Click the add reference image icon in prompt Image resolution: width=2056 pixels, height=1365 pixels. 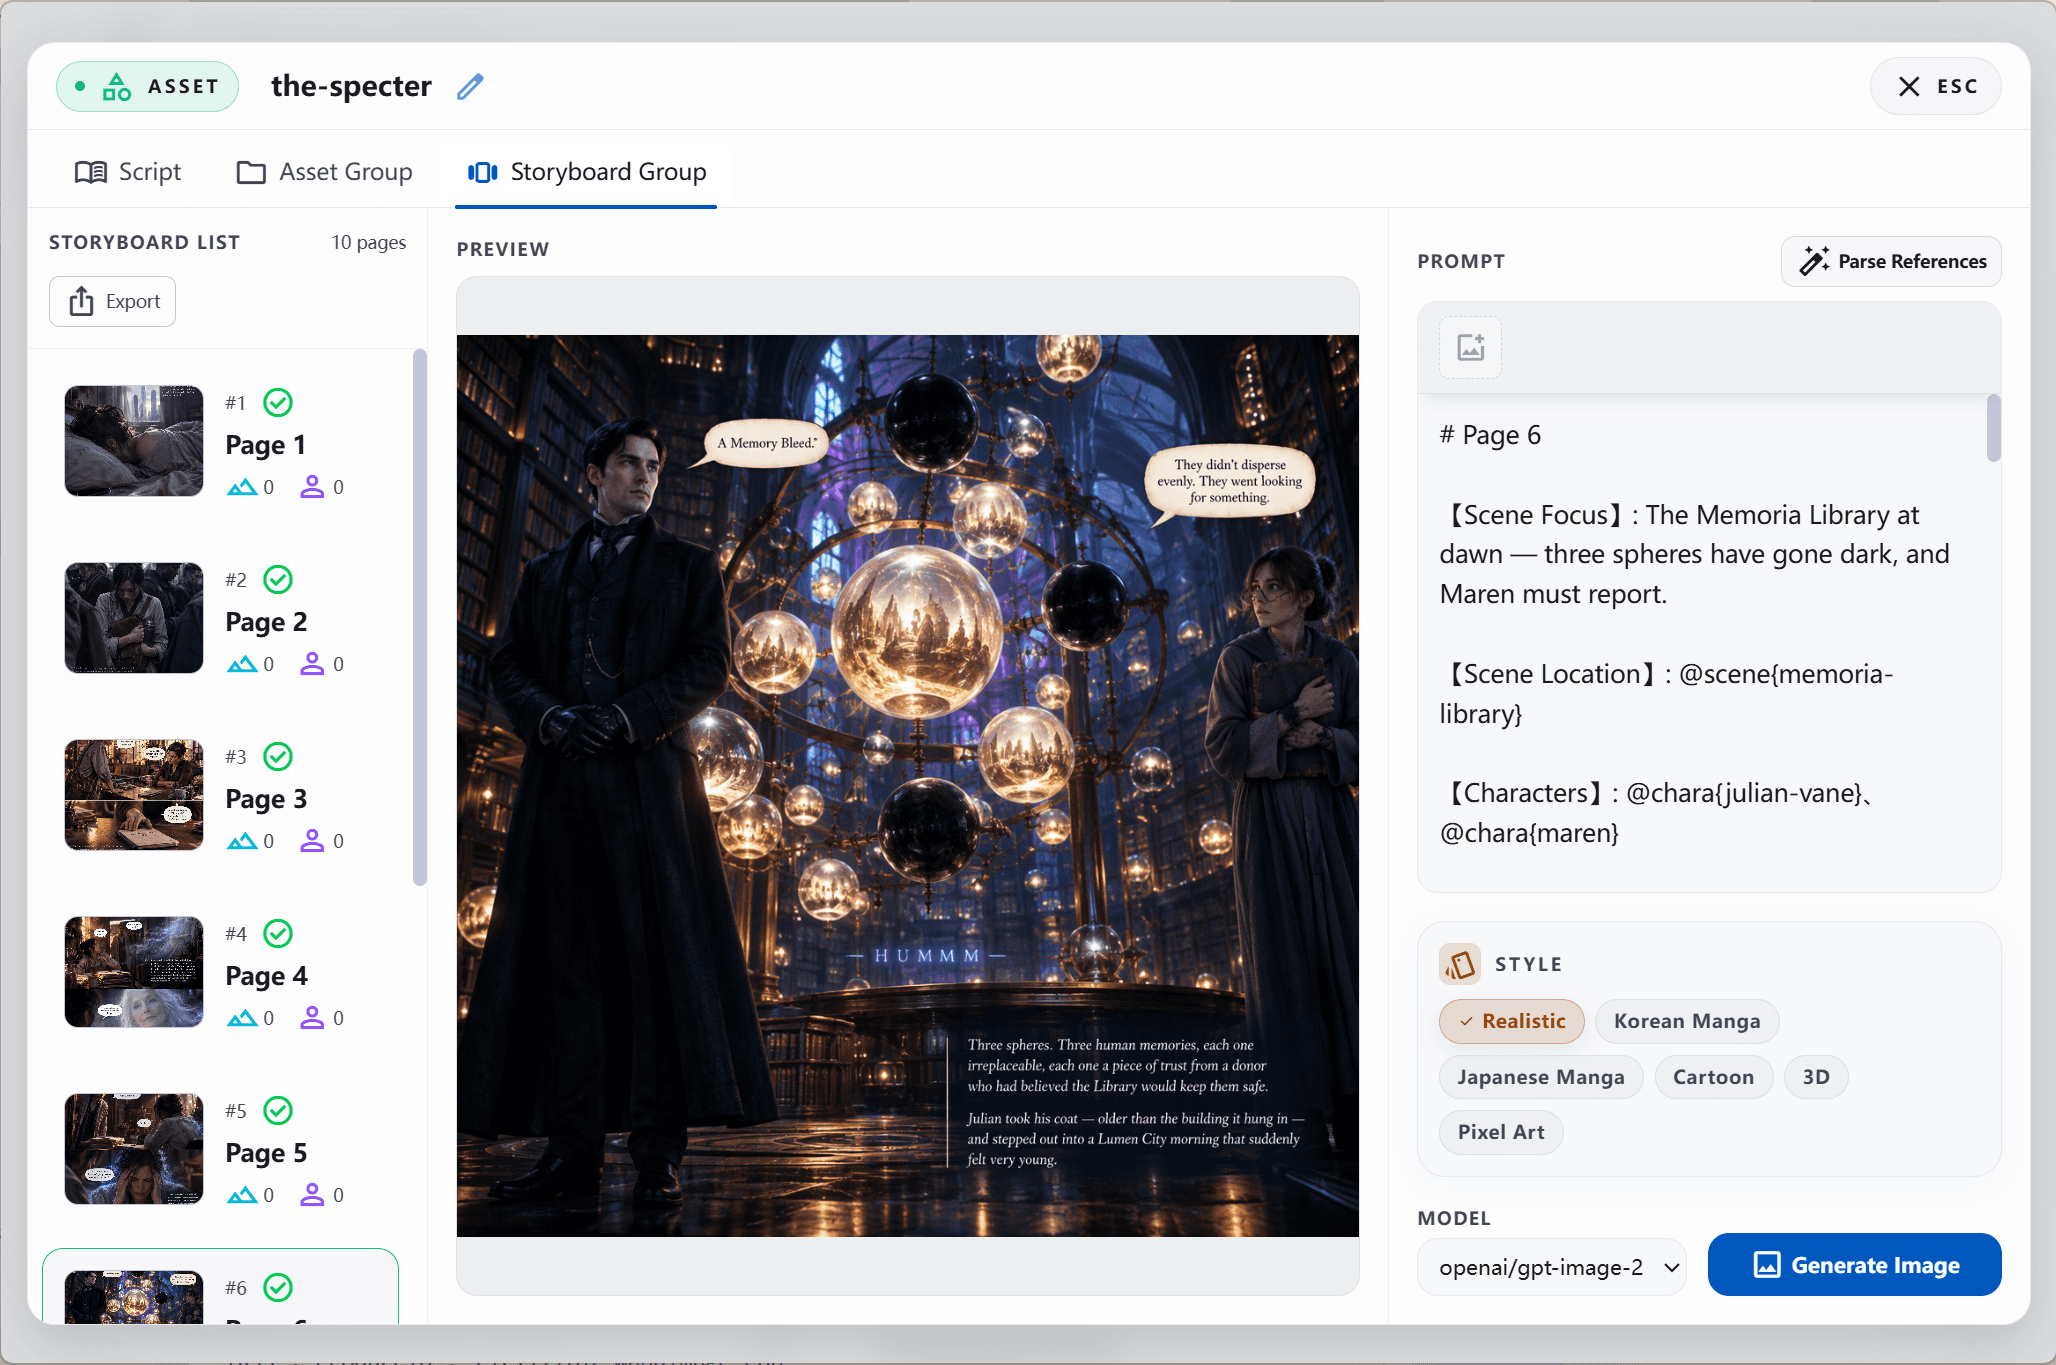[x=1470, y=347]
